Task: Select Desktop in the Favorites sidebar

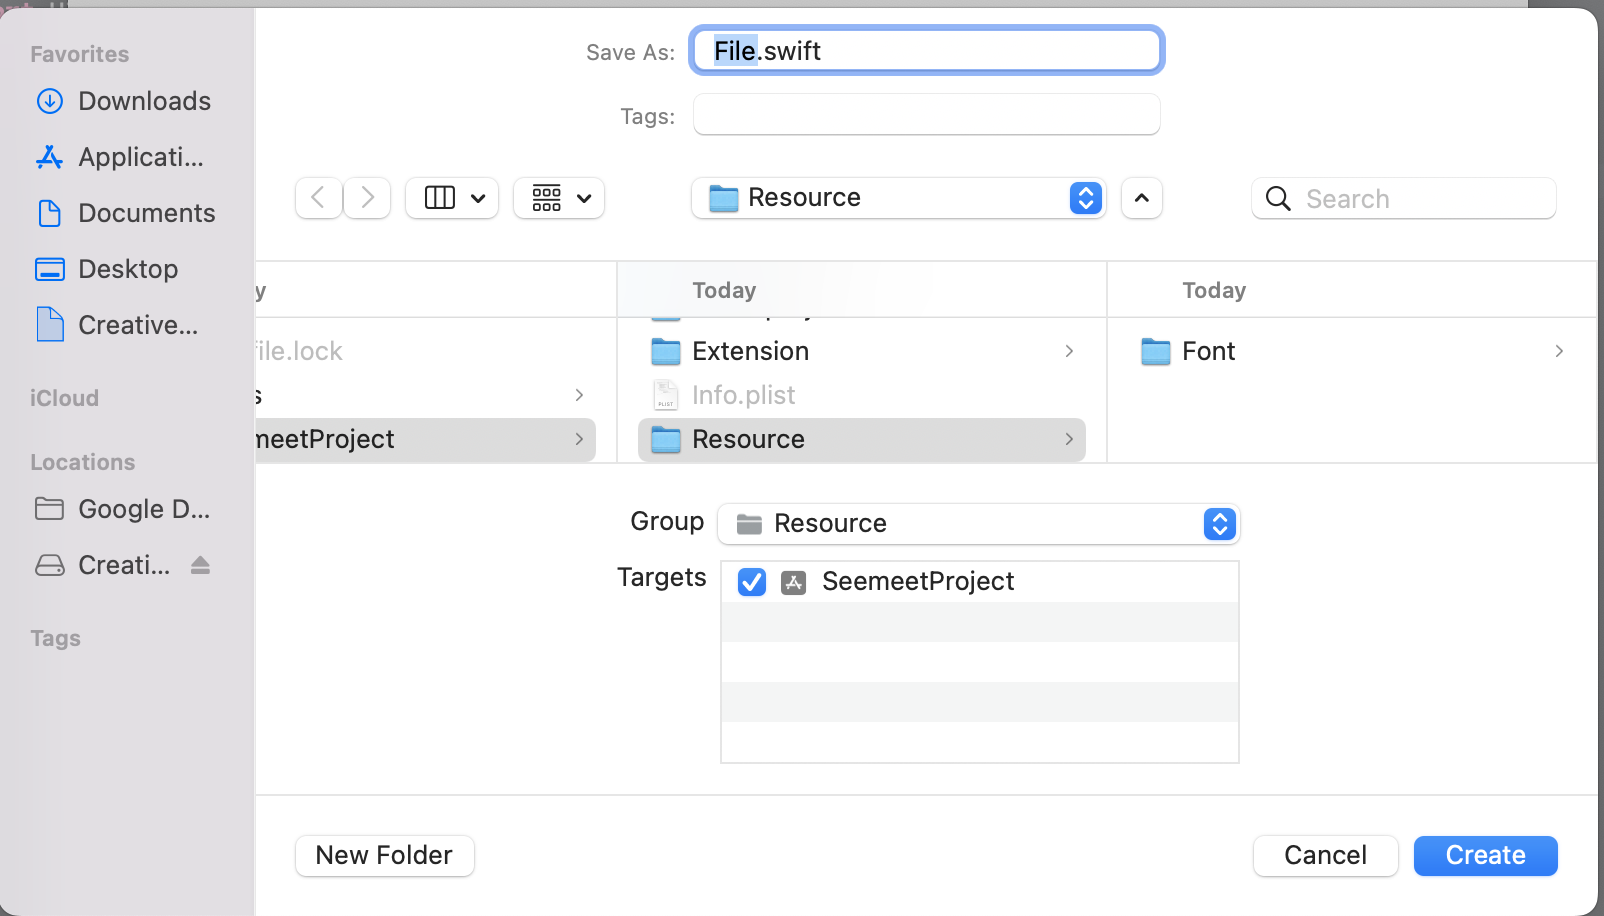Action: (x=128, y=269)
